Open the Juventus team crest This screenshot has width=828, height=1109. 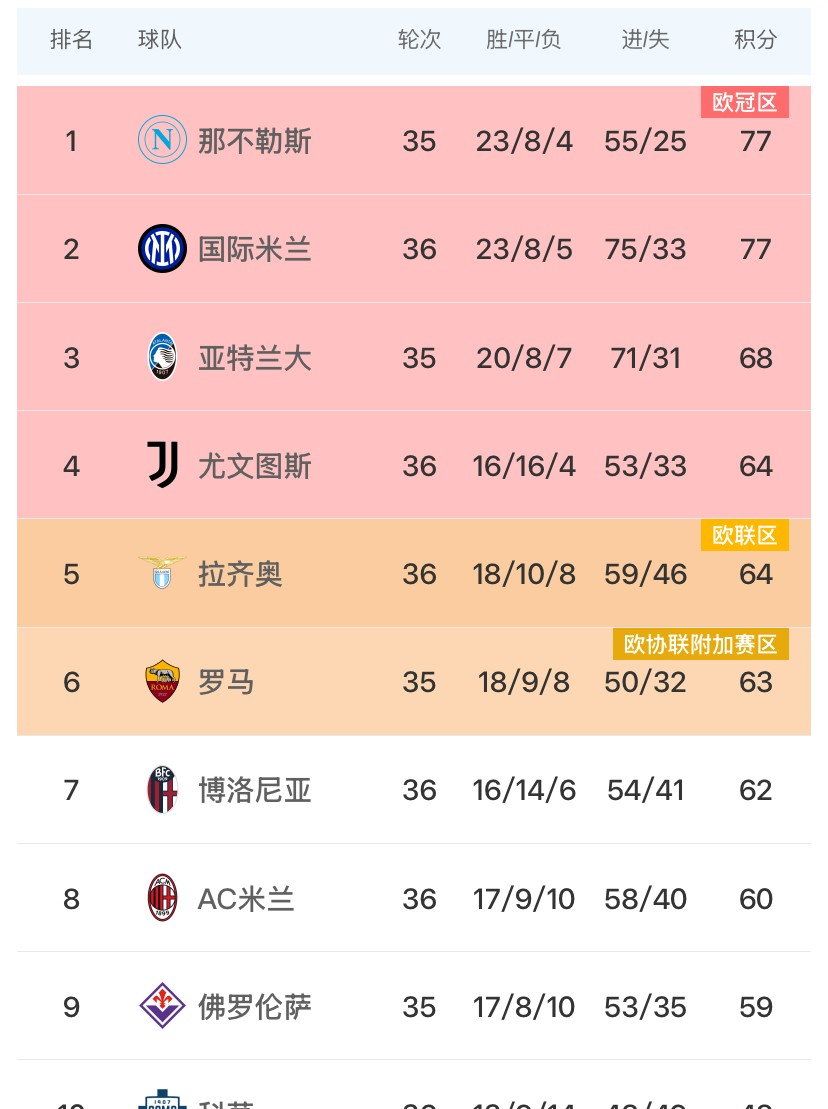[x=162, y=465]
